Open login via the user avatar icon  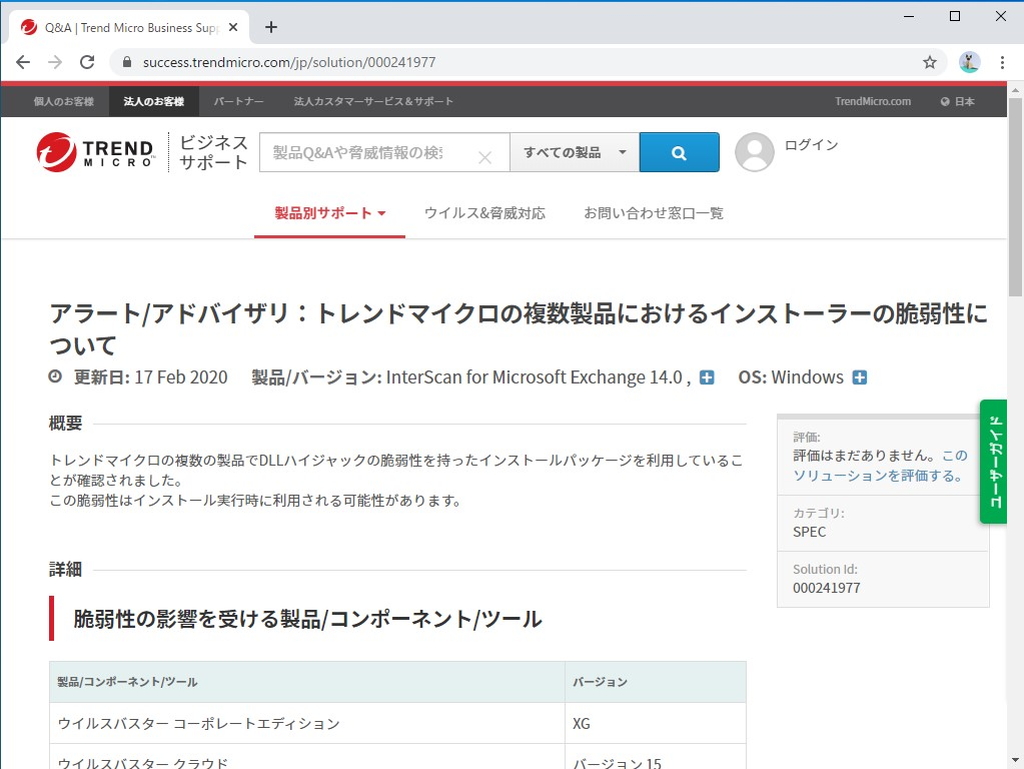[x=754, y=152]
